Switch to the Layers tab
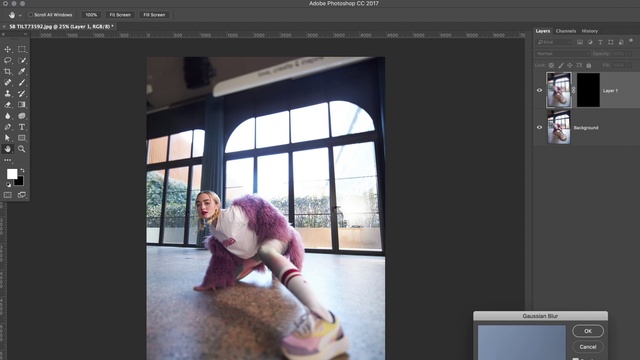 point(543,31)
